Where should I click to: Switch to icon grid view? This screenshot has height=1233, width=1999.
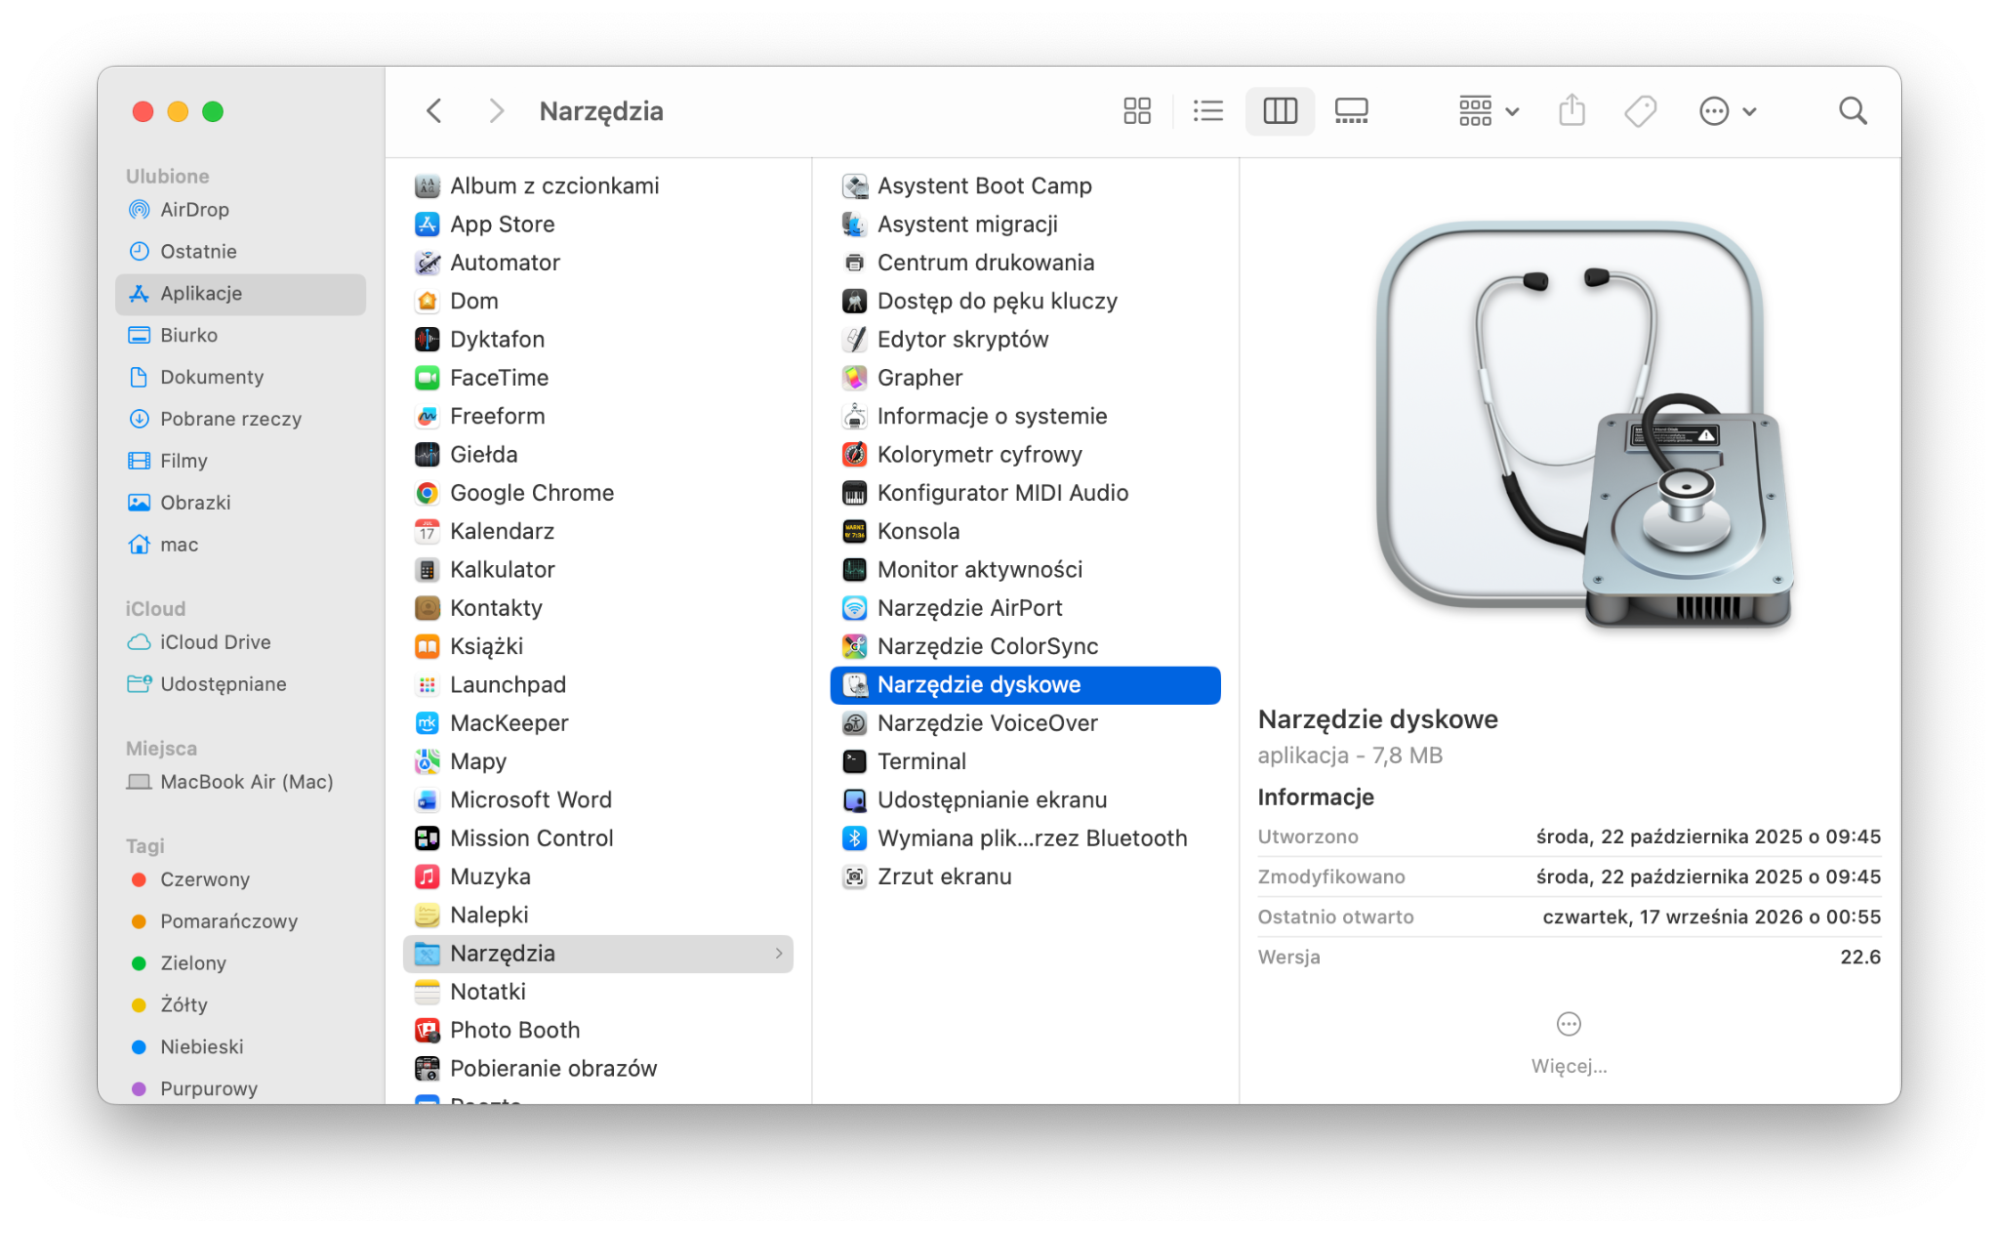tap(1137, 111)
